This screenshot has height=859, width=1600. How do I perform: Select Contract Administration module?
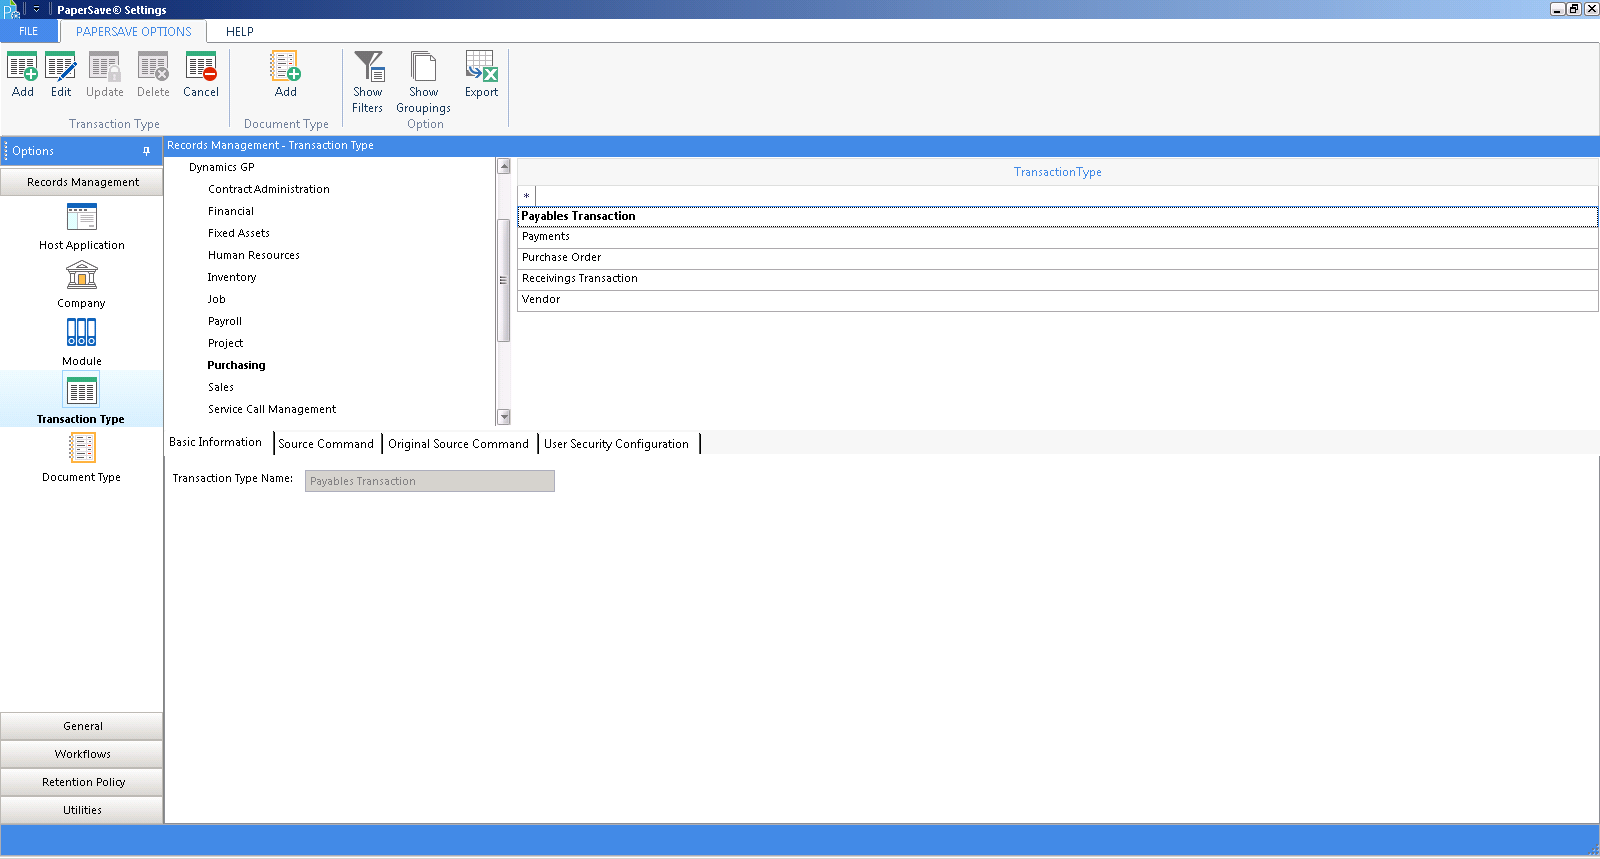coord(269,189)
